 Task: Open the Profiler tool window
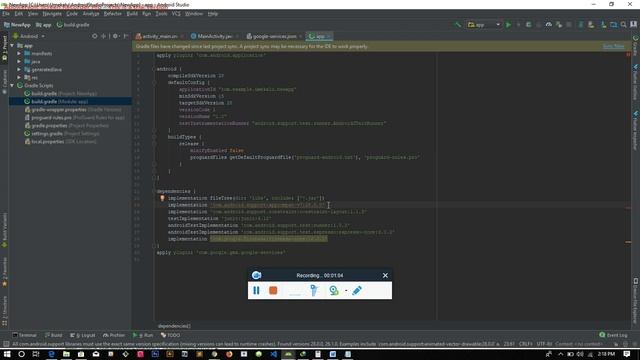[114, 335]
